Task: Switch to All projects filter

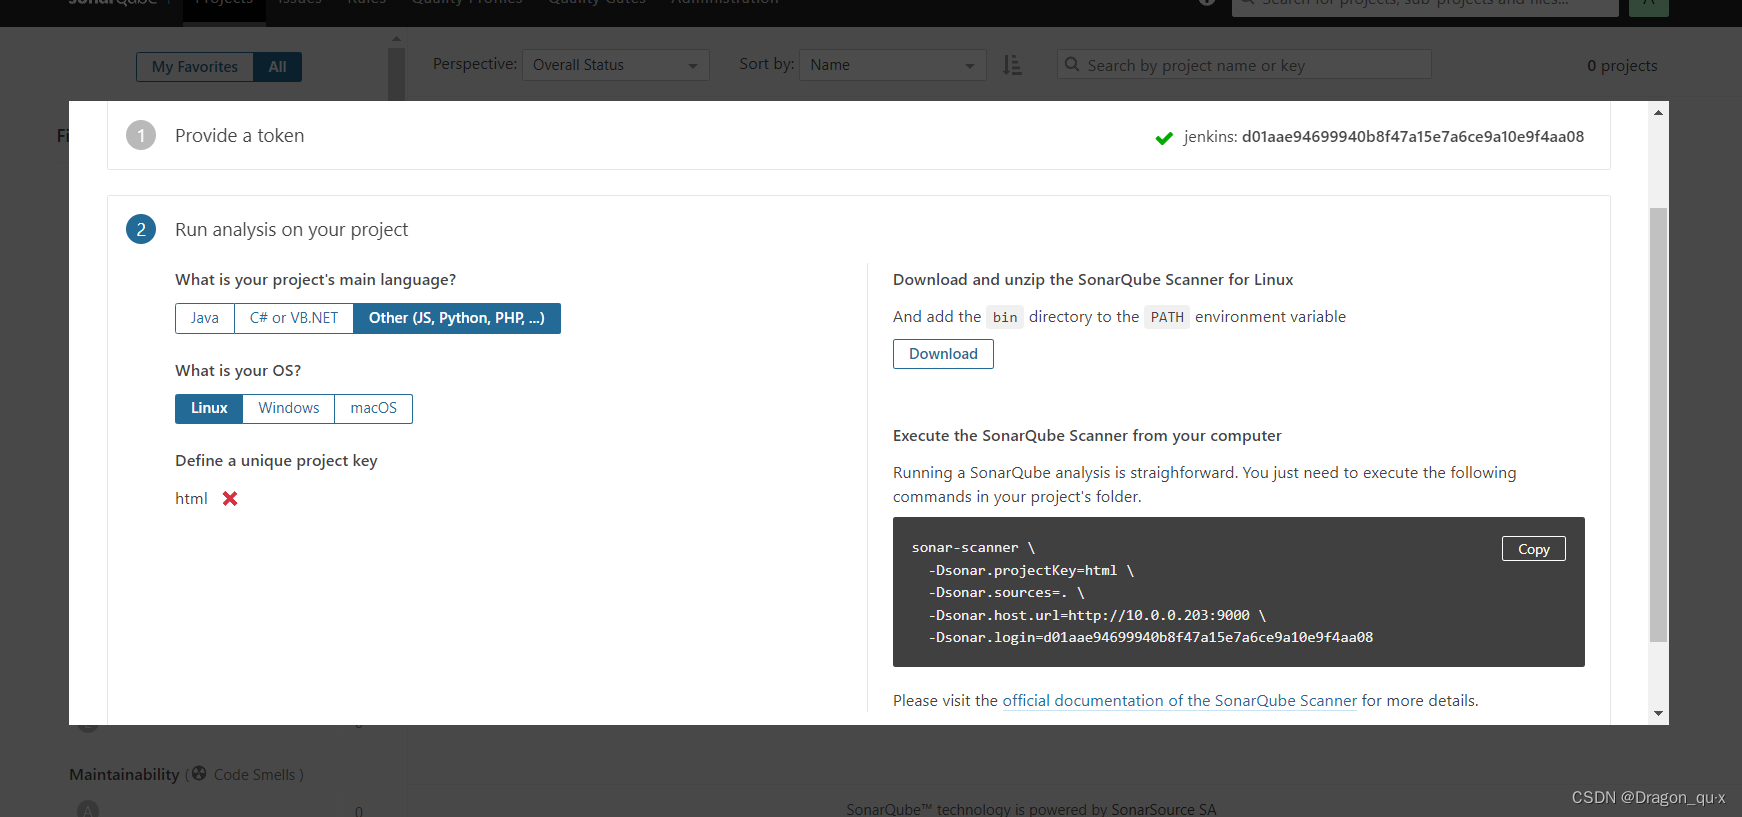Action: tap(277, 67)
